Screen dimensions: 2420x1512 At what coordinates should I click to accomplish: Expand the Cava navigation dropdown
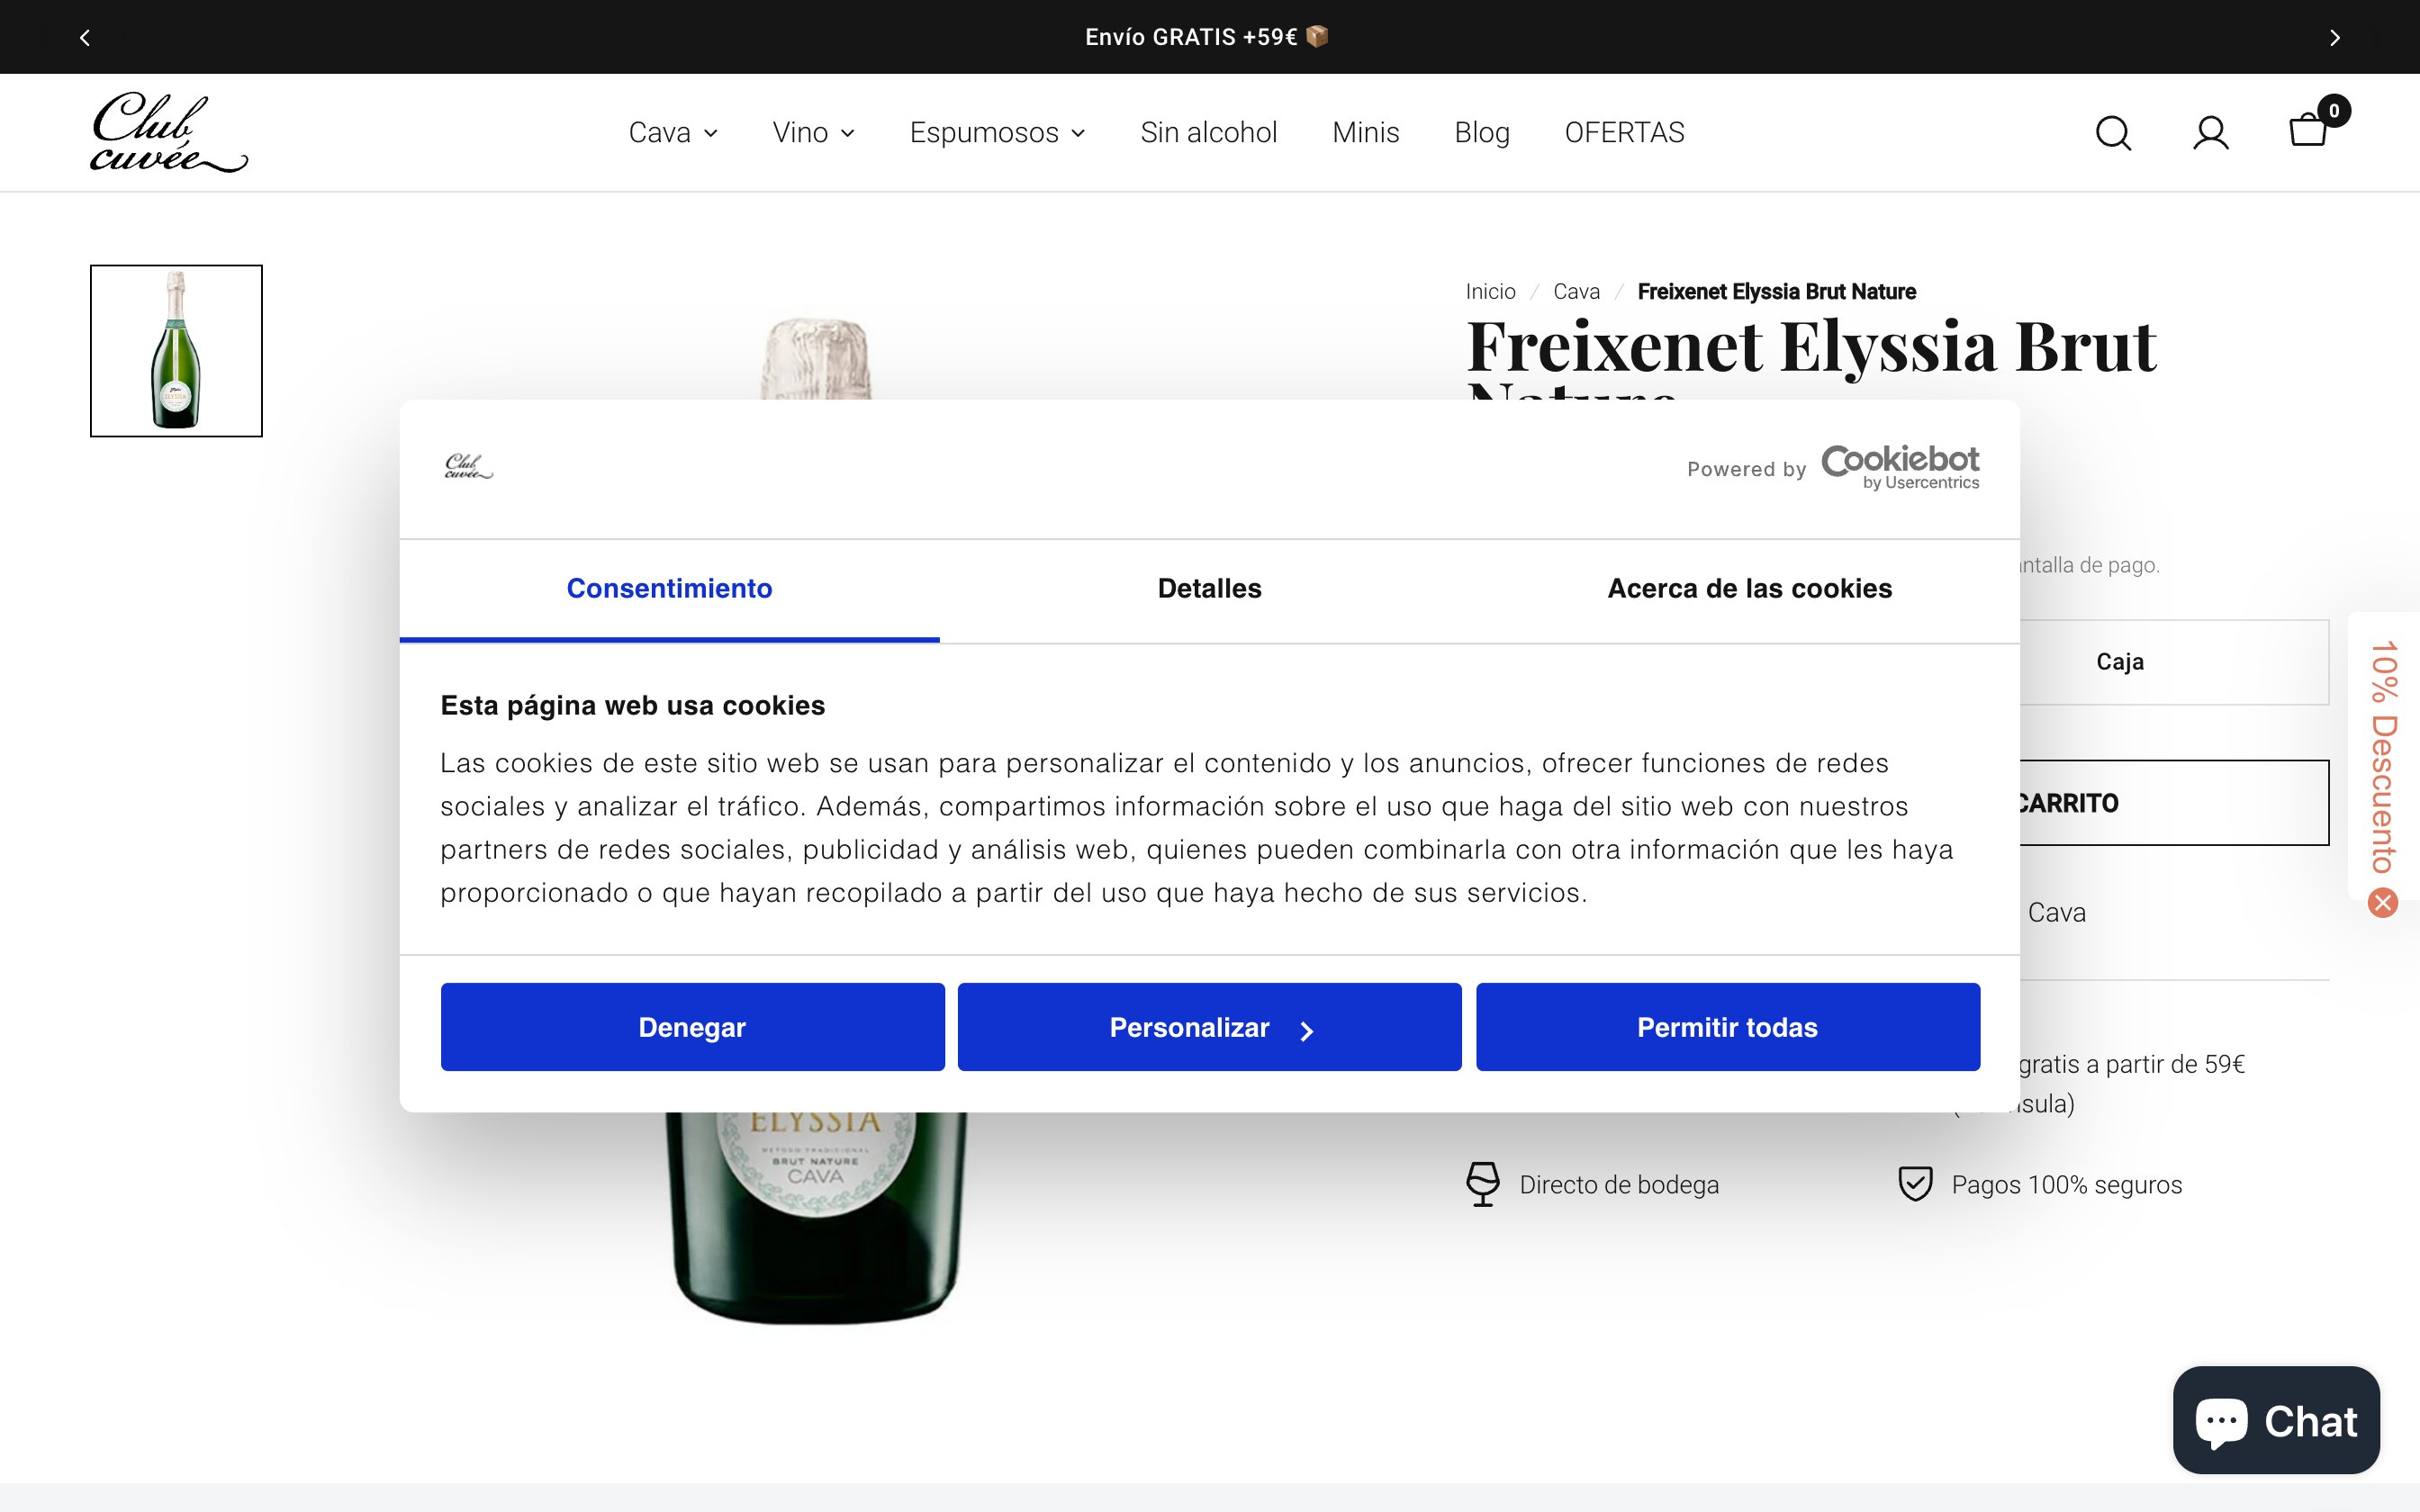tap(672, 132)
